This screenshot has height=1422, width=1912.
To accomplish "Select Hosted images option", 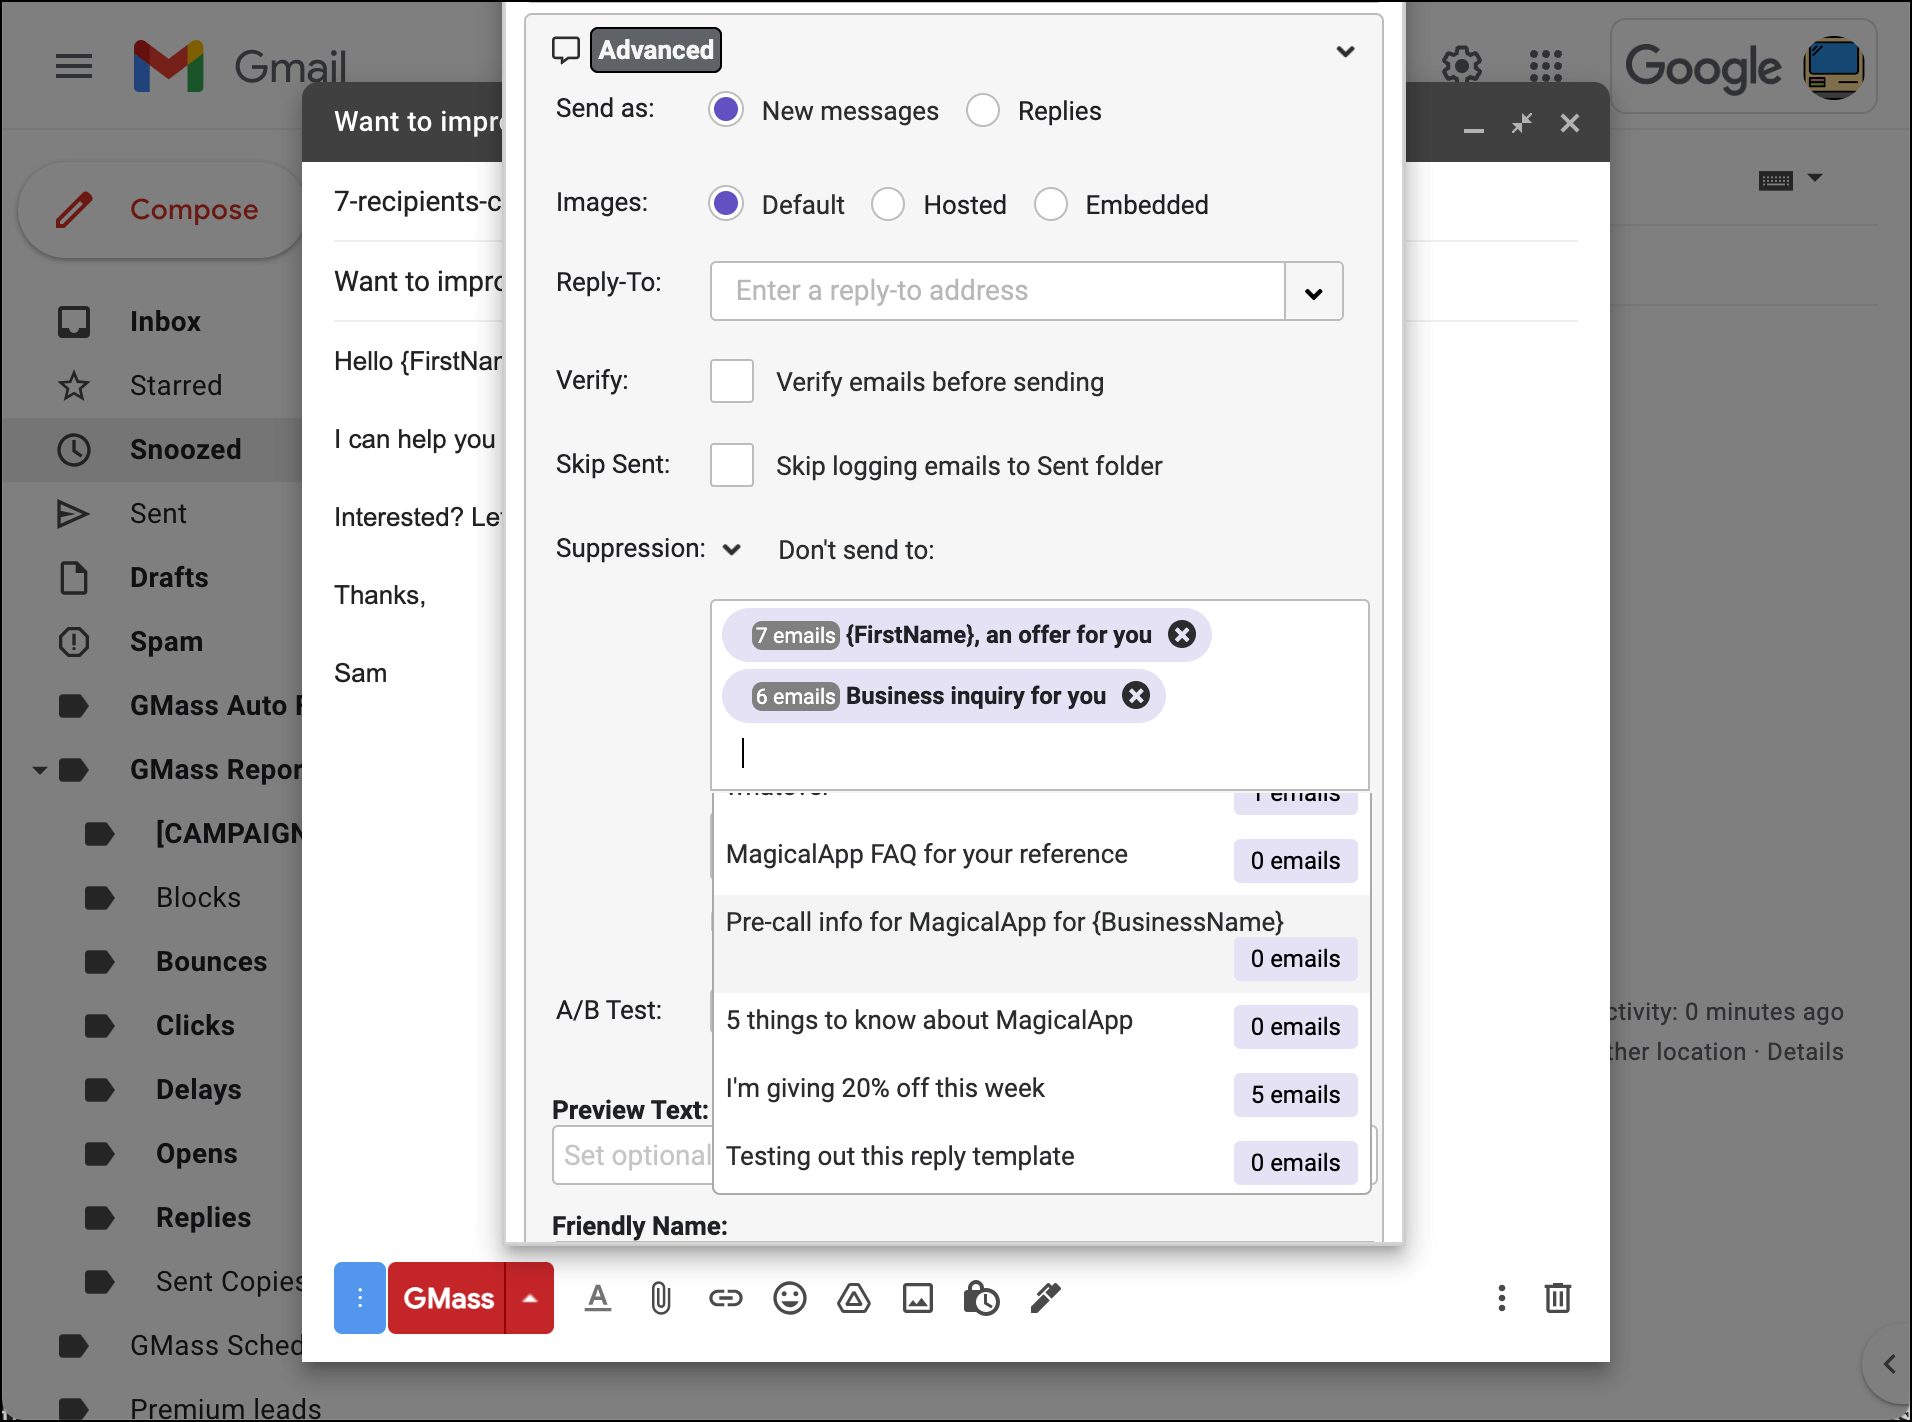I will (x=888, y=204).
